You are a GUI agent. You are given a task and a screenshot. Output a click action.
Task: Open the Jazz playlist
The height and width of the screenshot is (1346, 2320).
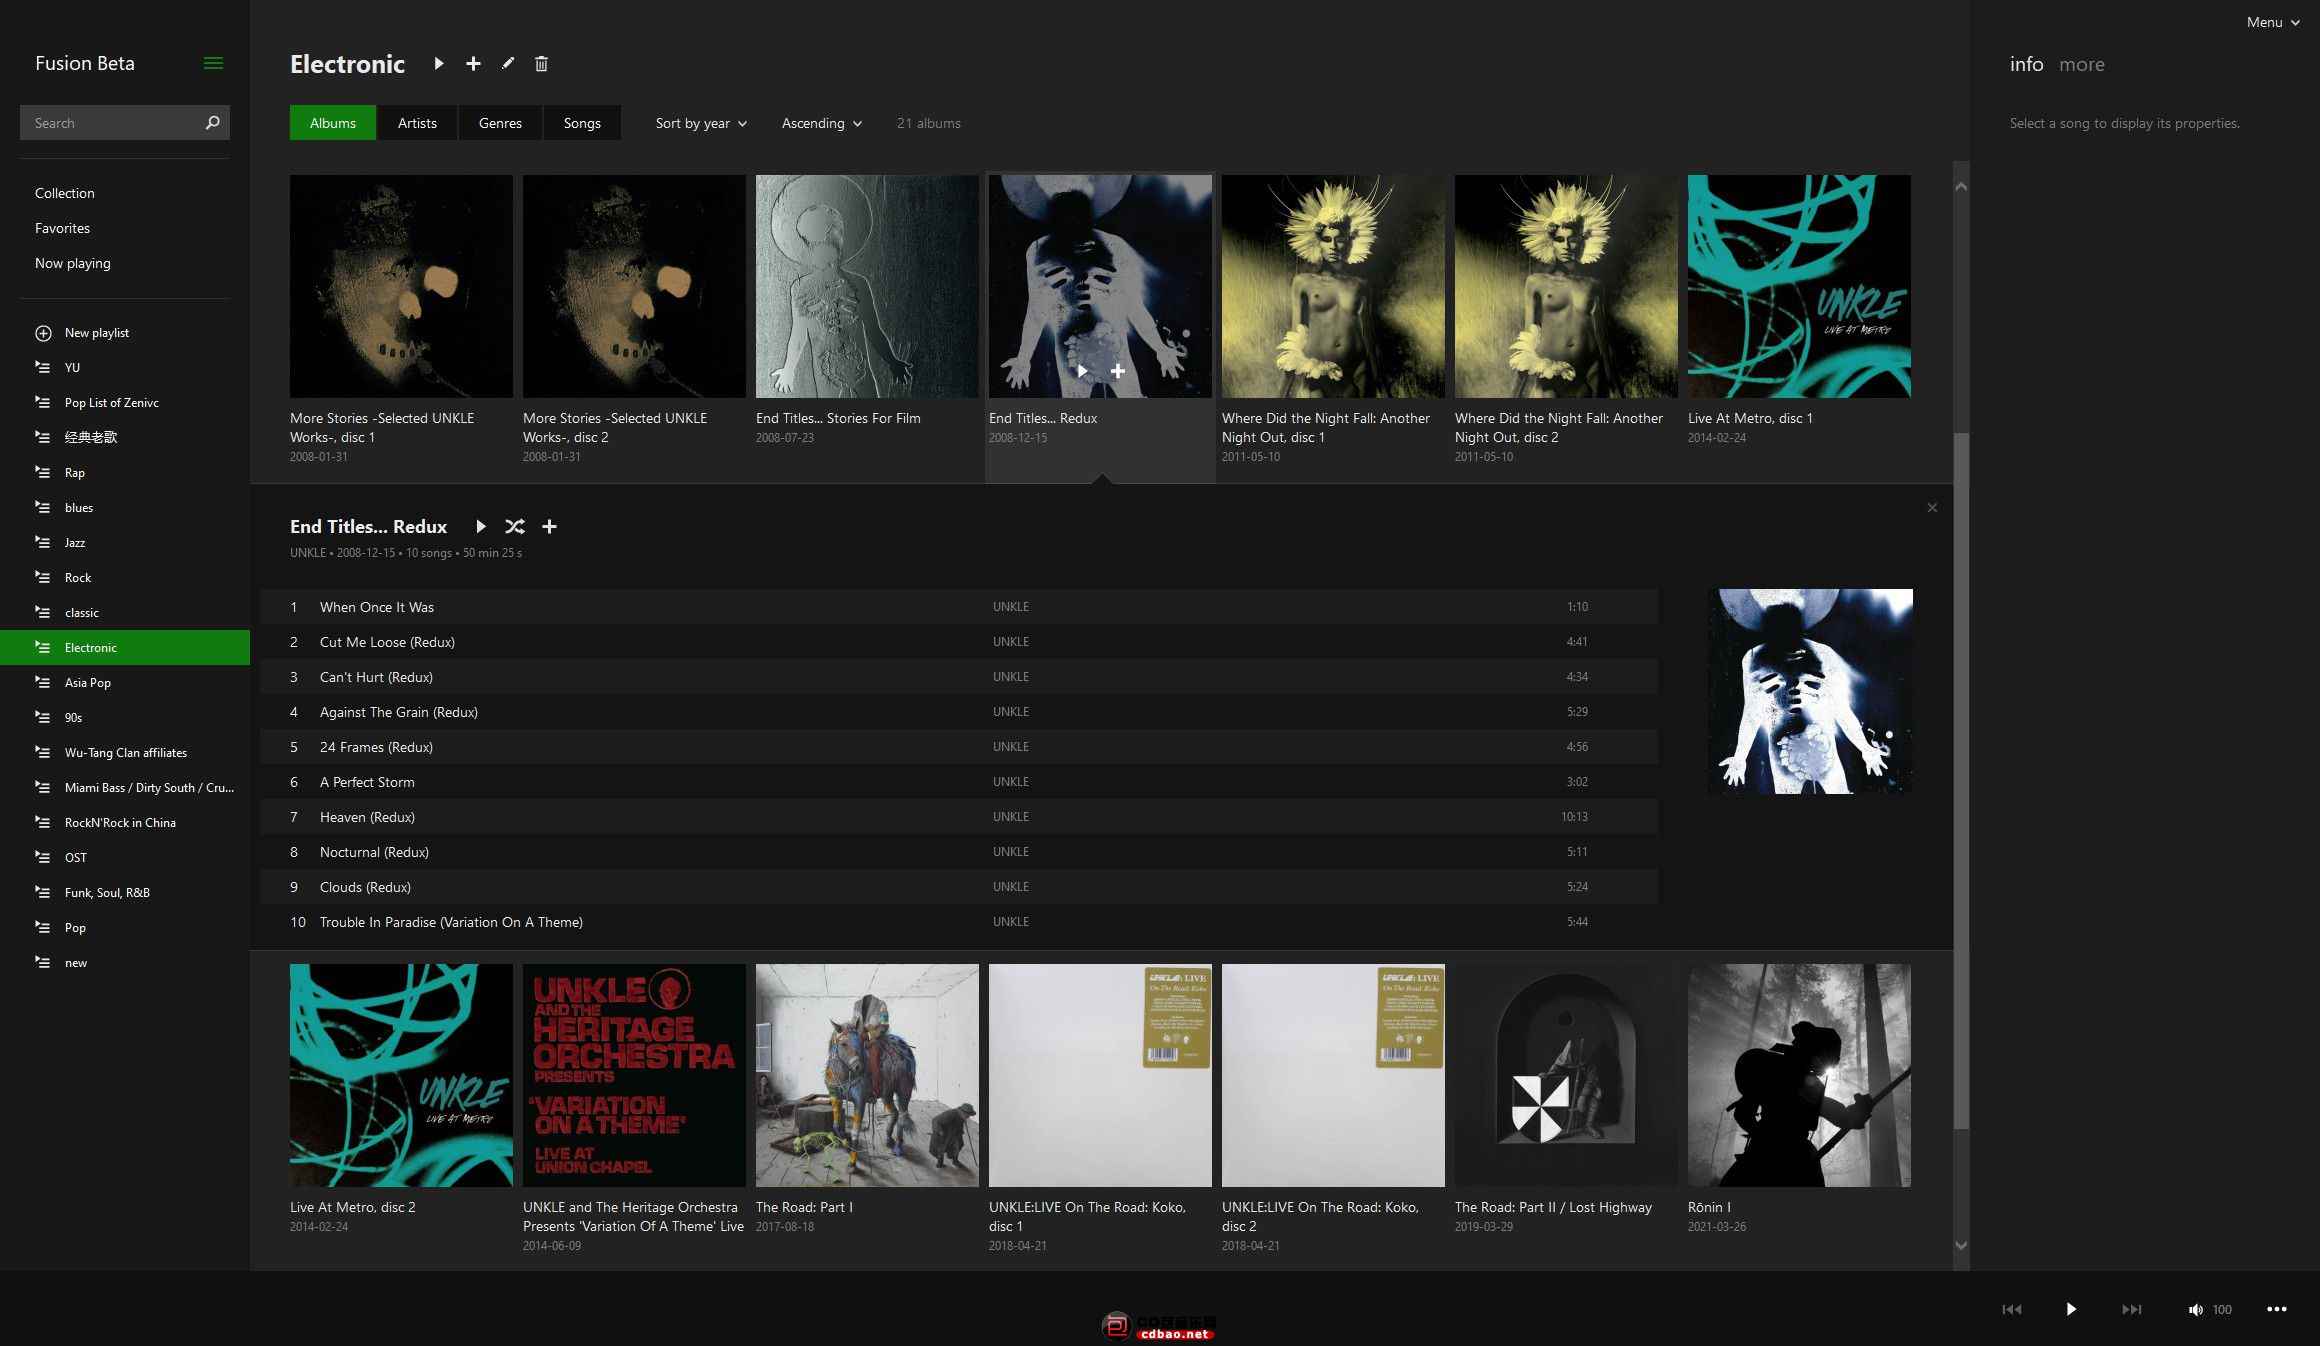tap(125, 543)
